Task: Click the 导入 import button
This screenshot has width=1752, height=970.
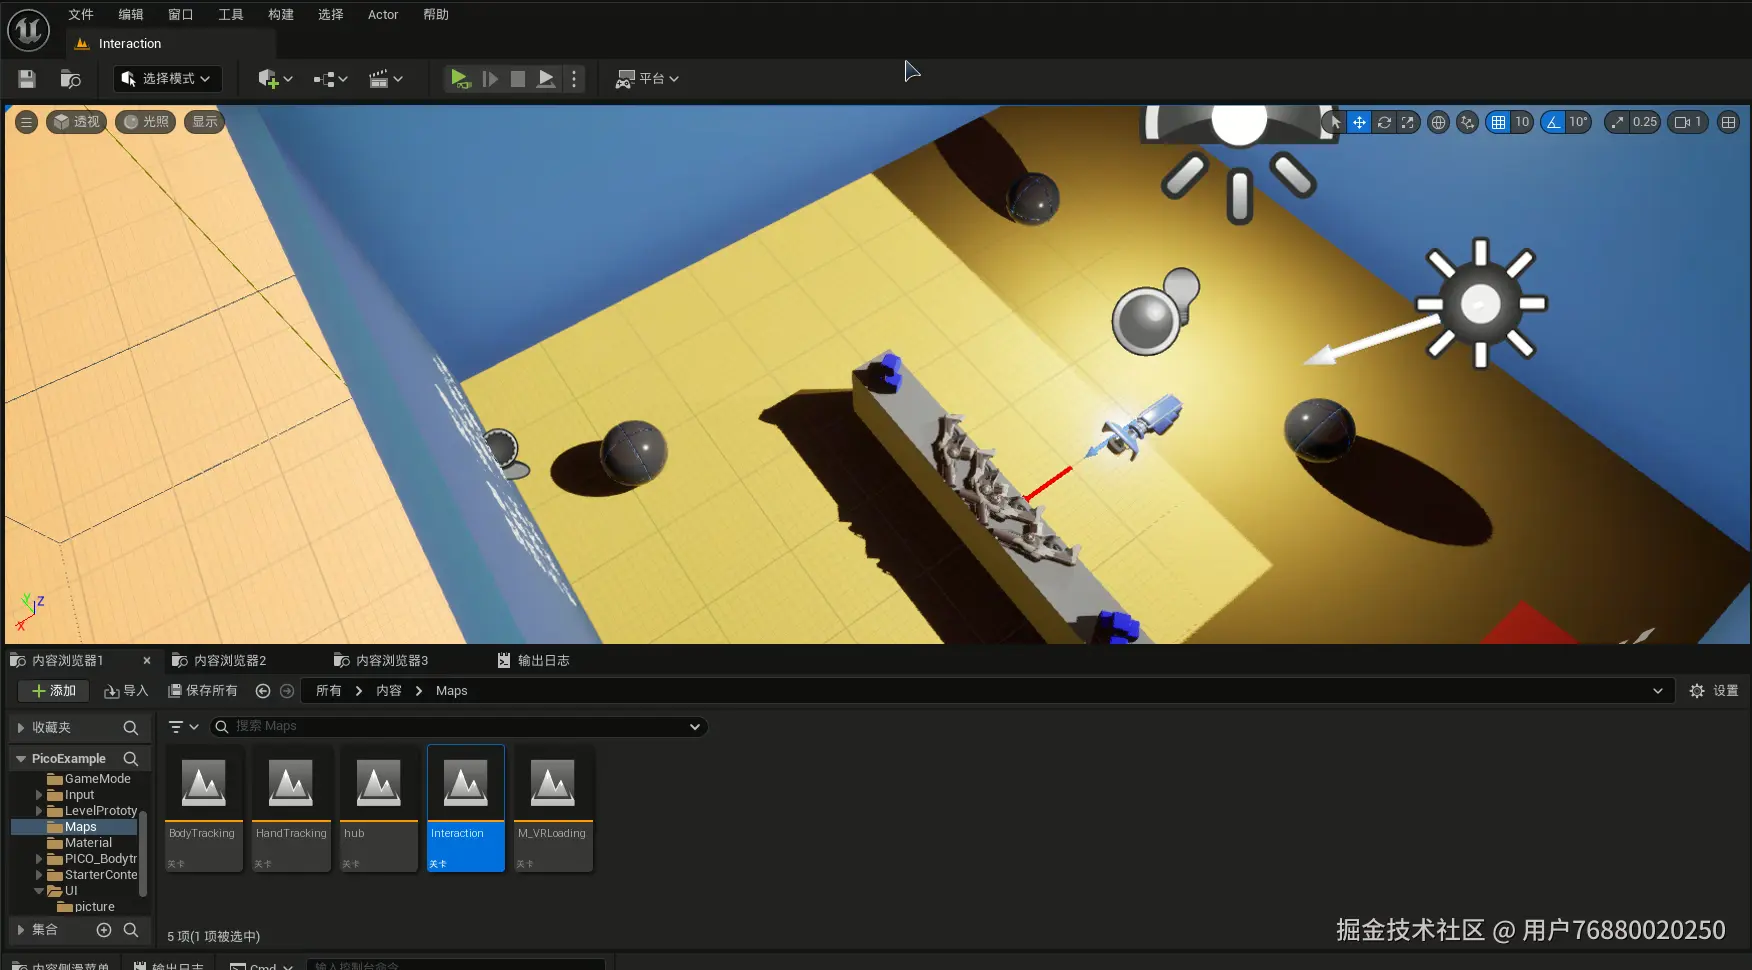Action: click(126, 691)
